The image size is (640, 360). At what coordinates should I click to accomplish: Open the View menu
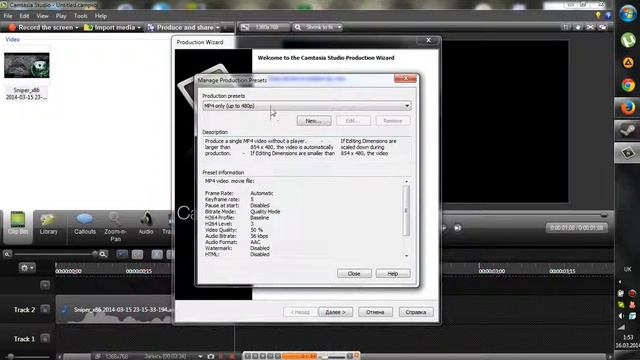click(x=42, y=16)
